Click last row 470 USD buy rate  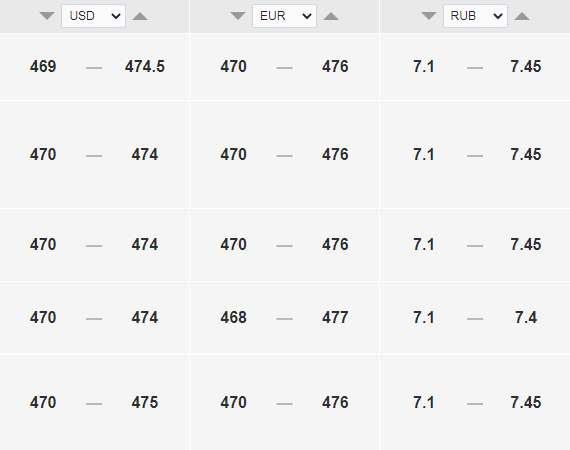tap(43, 402)
